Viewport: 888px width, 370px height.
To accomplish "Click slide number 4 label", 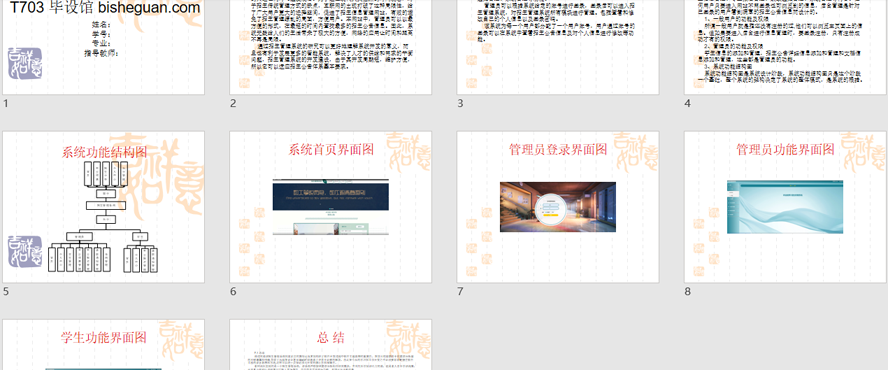I will click(x=688, y=103).
